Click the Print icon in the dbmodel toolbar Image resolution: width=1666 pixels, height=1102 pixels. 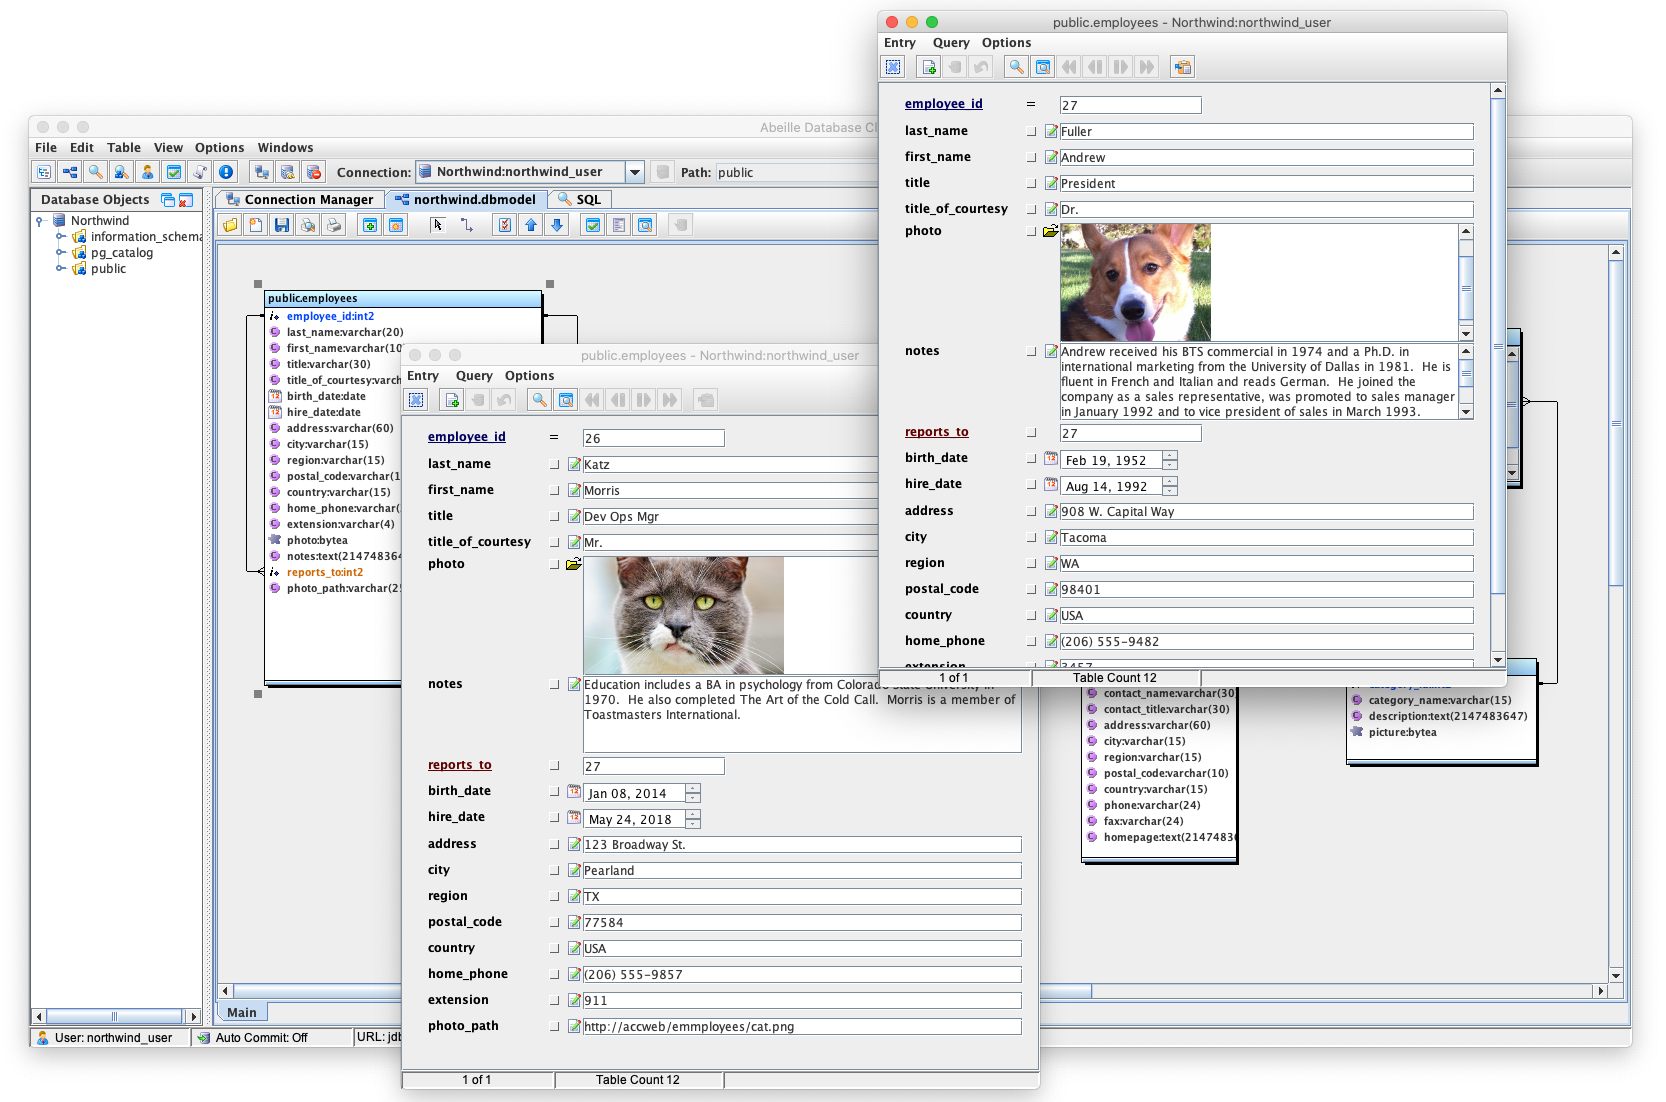coord(334,224)
